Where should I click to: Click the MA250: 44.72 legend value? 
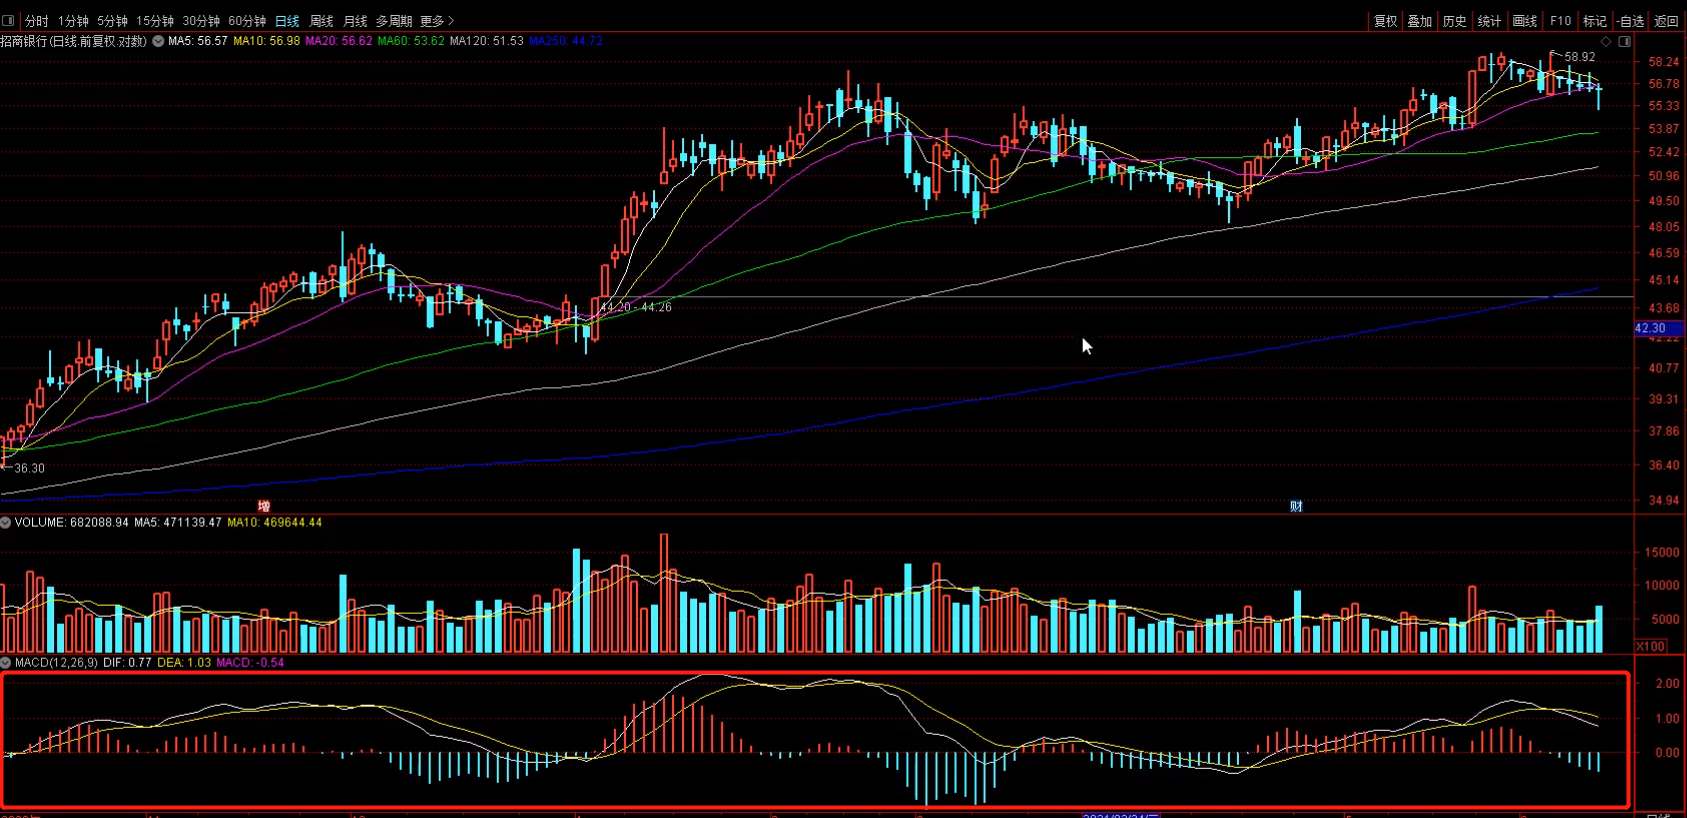click(566, 41)
